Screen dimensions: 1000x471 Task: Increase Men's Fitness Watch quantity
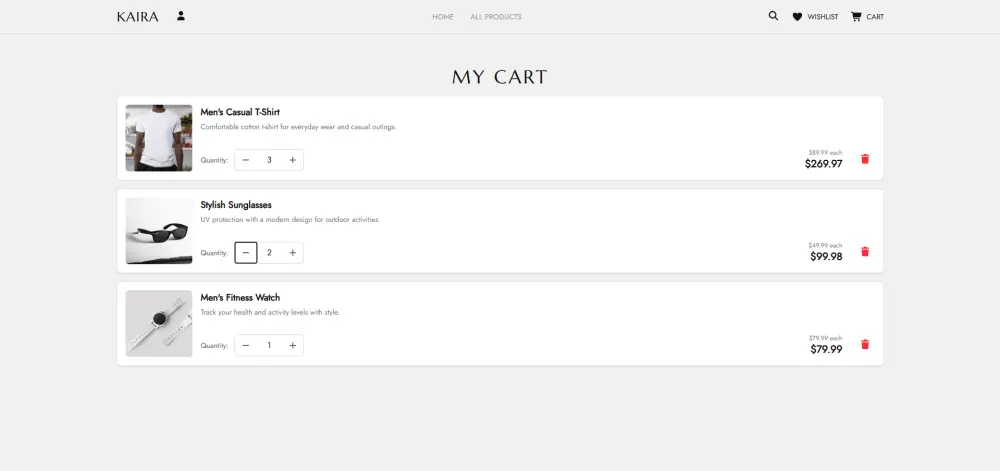tap(292, 346)
